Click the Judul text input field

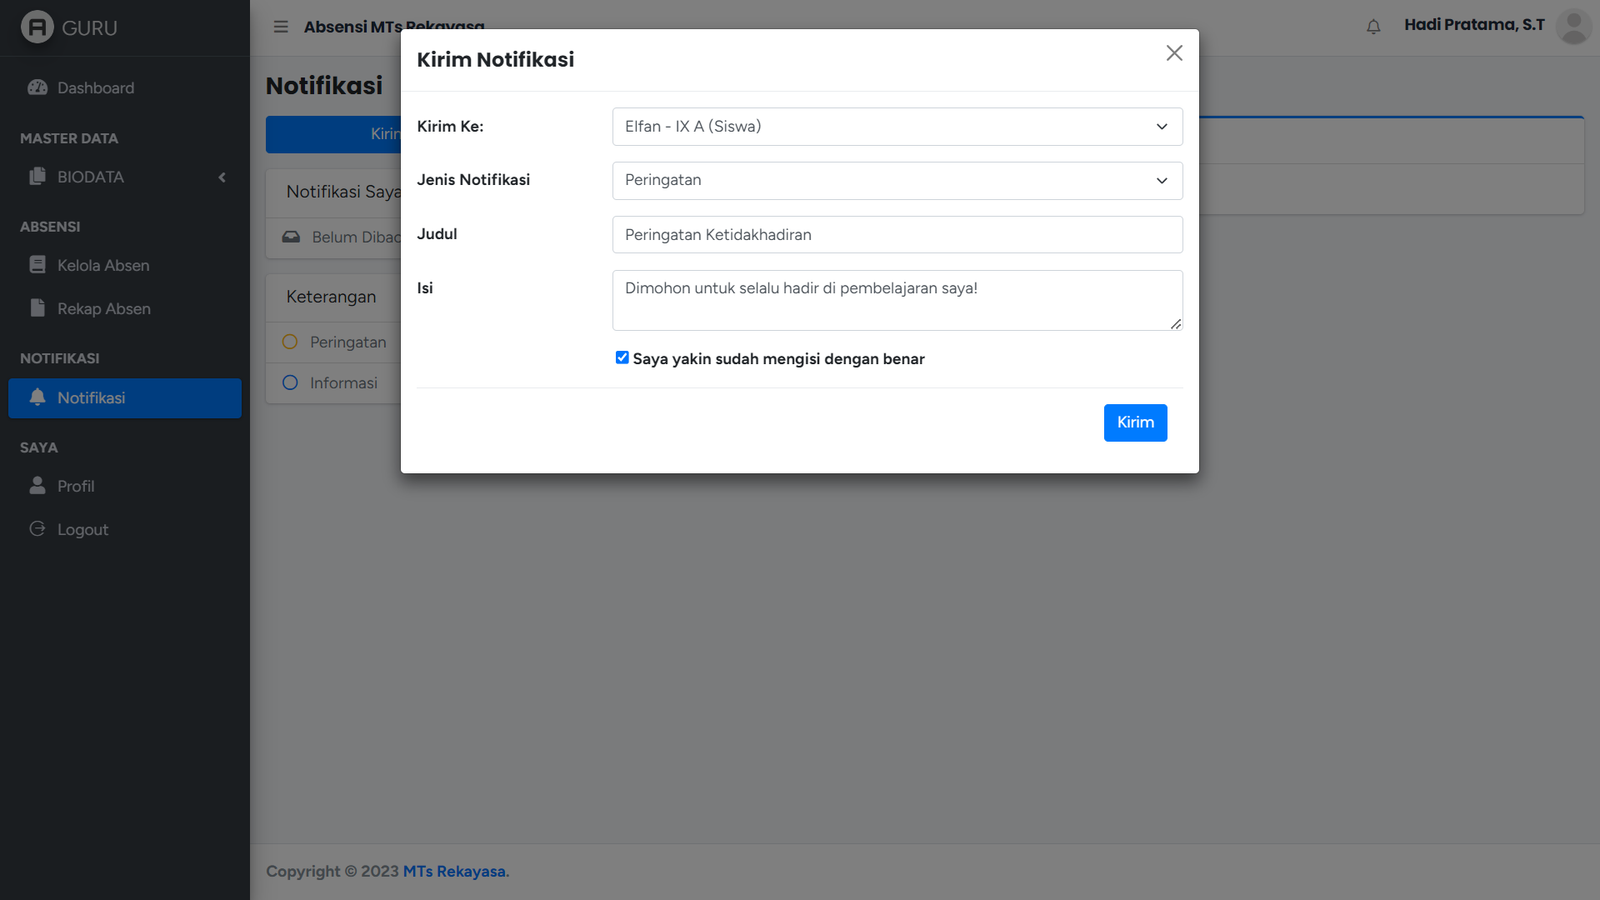(x=897, y=235)
